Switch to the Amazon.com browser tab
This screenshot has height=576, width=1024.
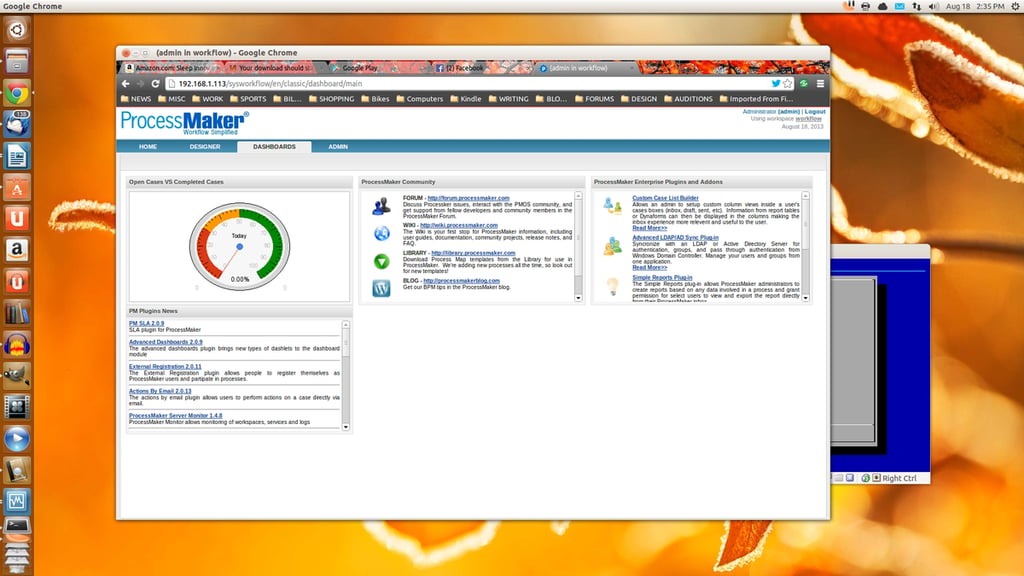172,68
